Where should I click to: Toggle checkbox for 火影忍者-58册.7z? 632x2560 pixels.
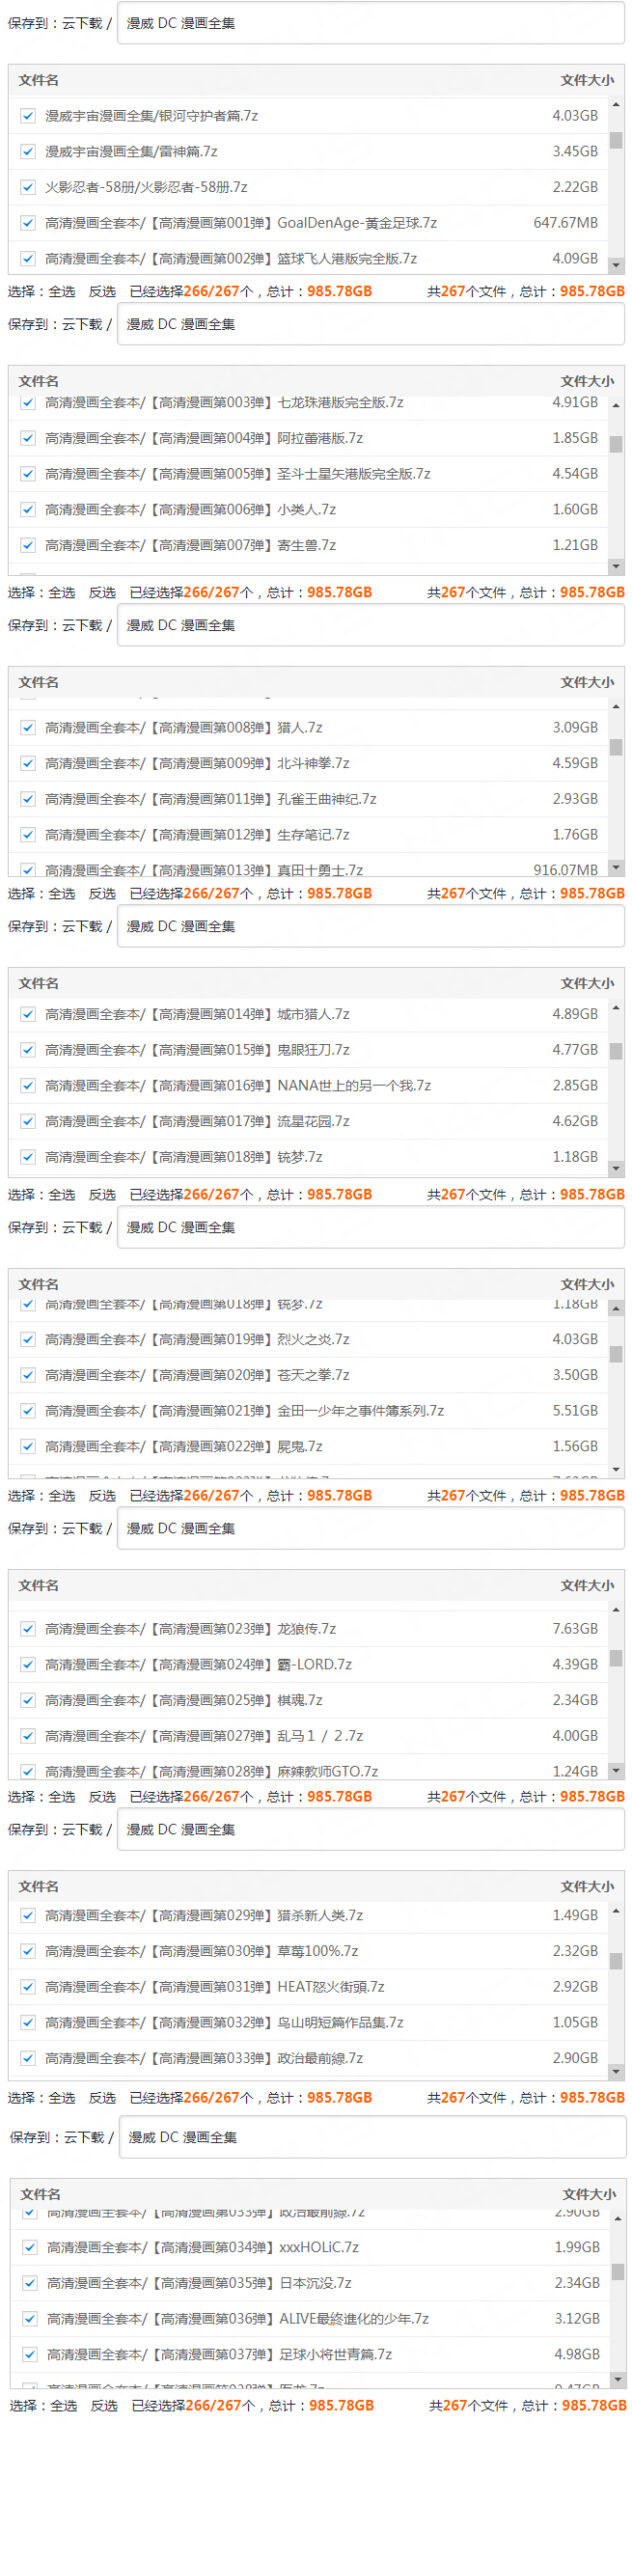tap(28, 187)
